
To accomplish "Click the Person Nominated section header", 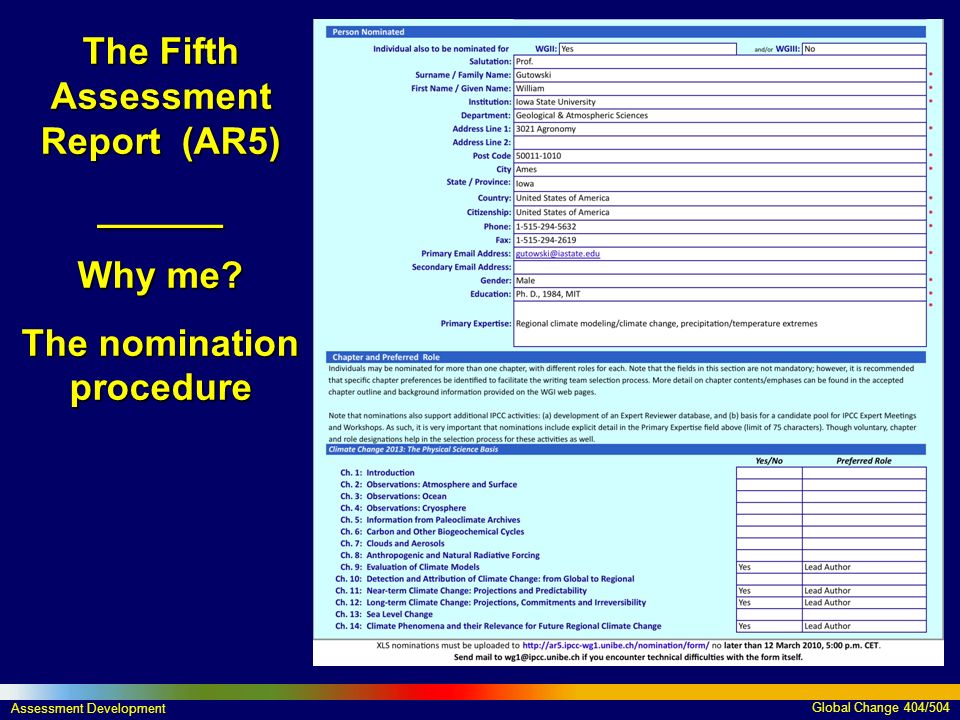I will click(626, 32).
